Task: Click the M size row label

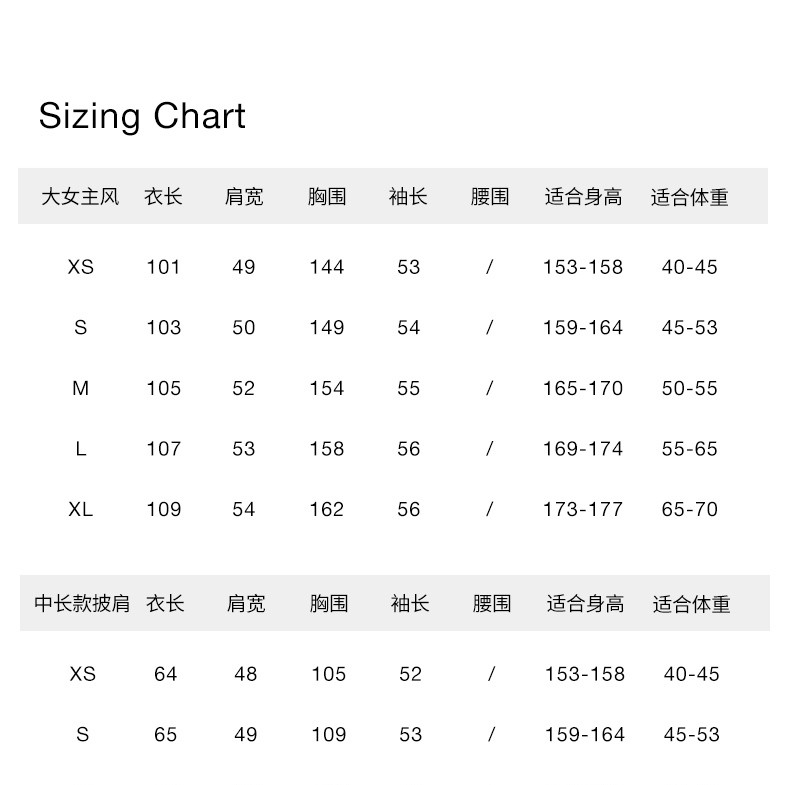Action: [x=81, y=388]
